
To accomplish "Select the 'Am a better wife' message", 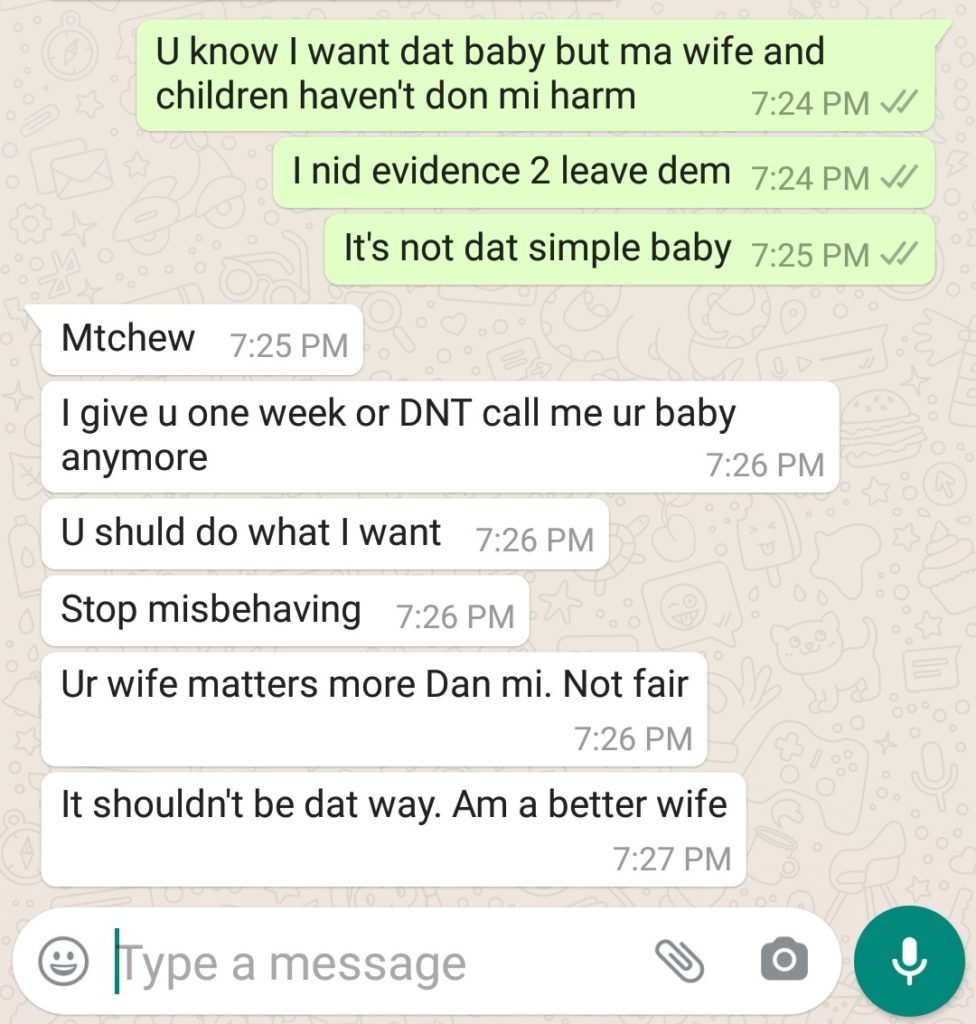I will pyautogui.click(x=393, y=829).
